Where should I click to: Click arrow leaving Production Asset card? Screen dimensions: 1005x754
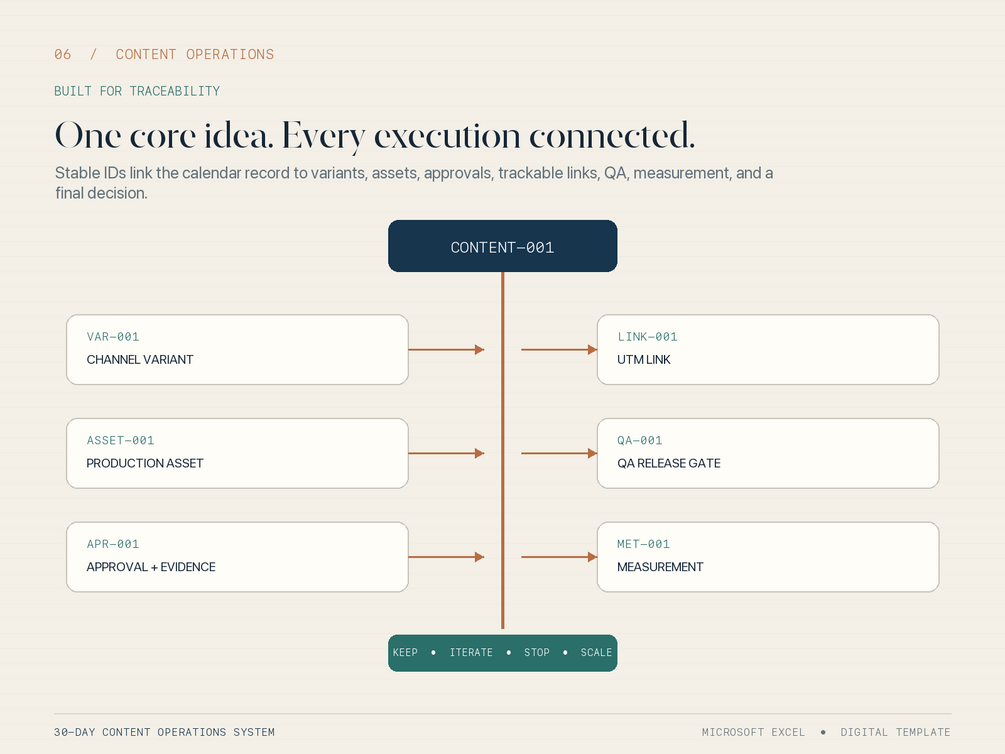[x=446, y=453]
